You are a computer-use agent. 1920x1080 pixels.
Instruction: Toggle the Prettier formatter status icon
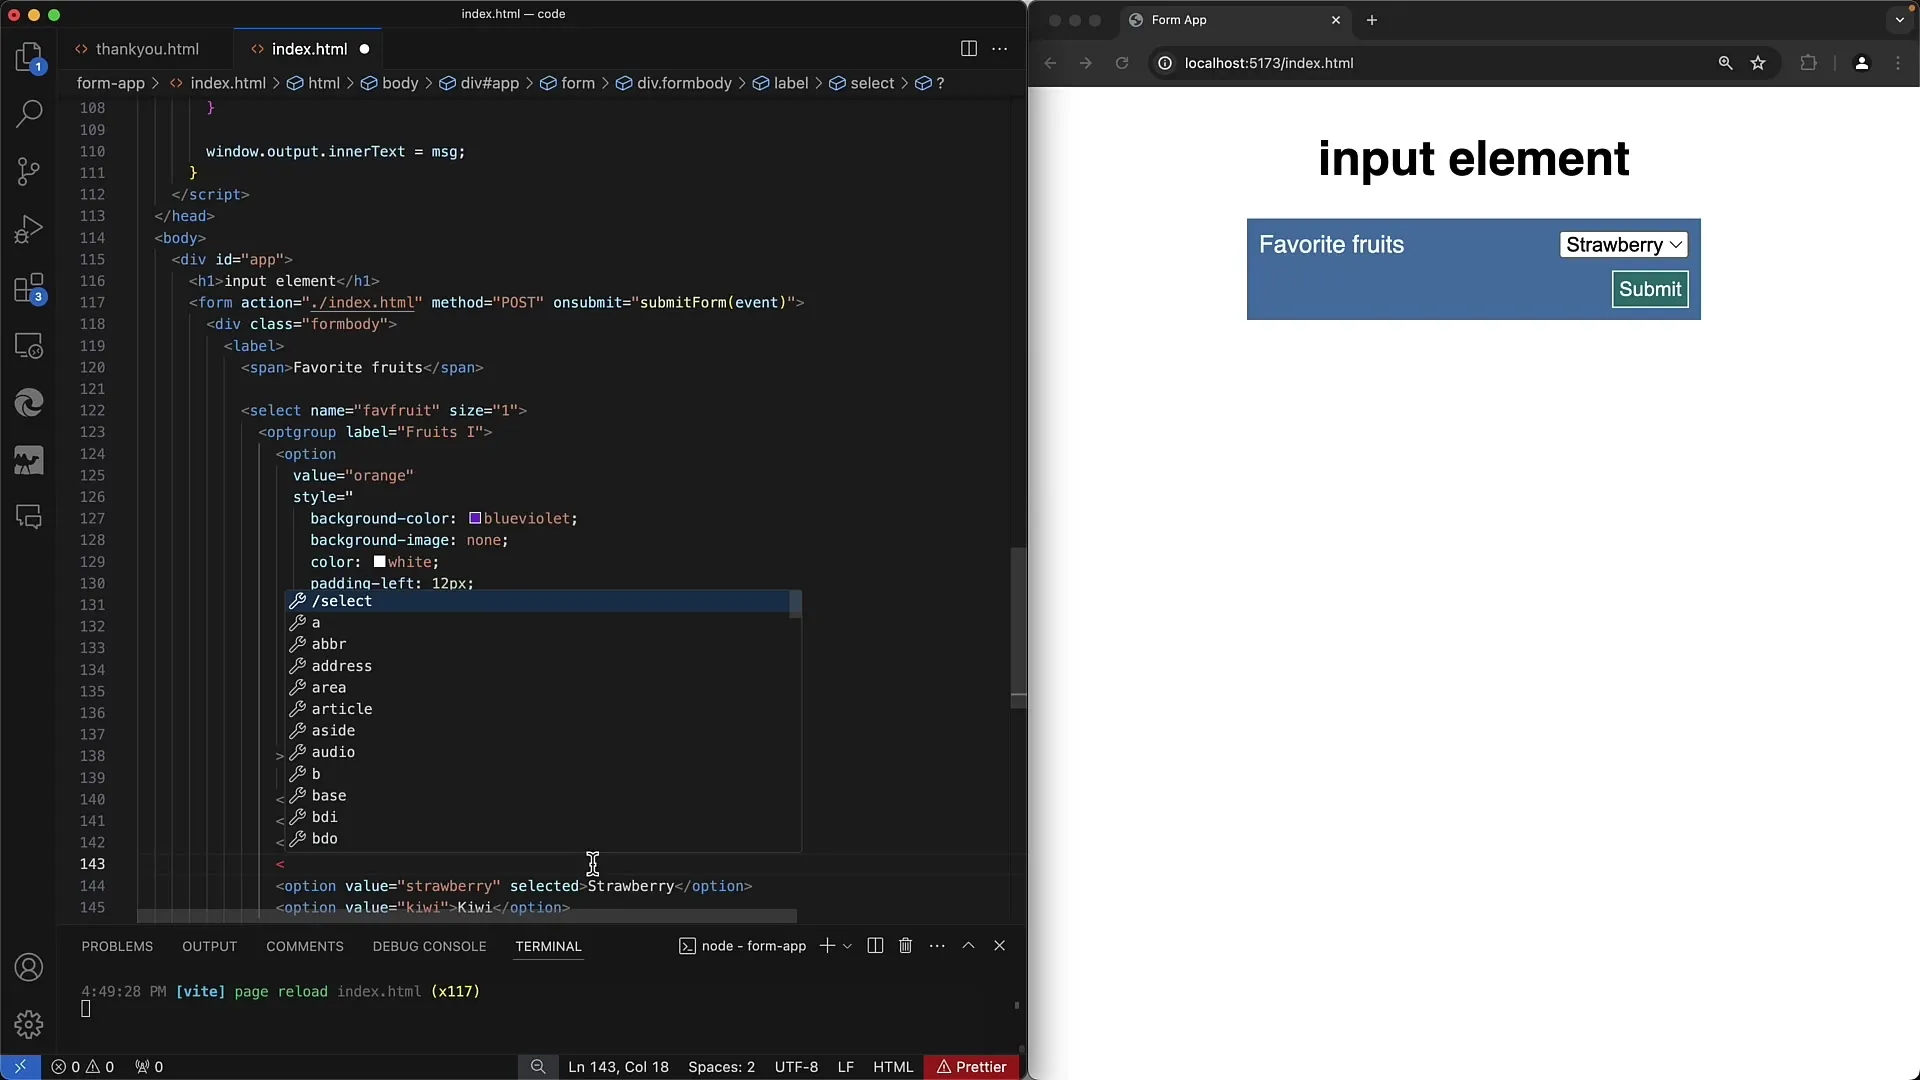[973, 1065]
